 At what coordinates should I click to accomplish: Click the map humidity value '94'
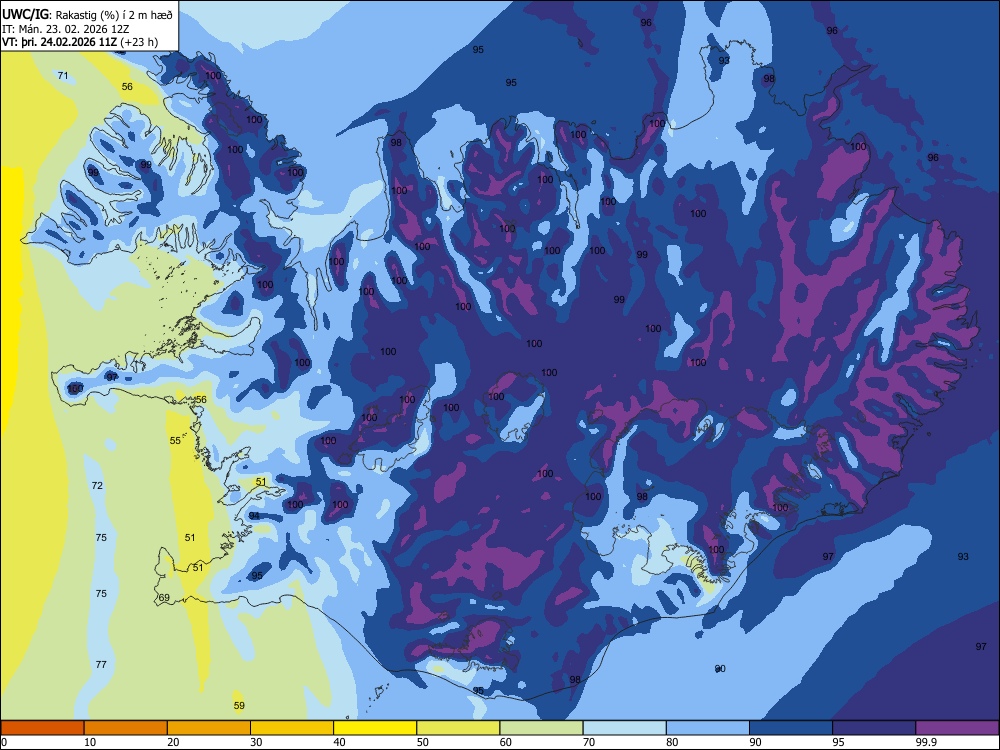coord(254,516)
